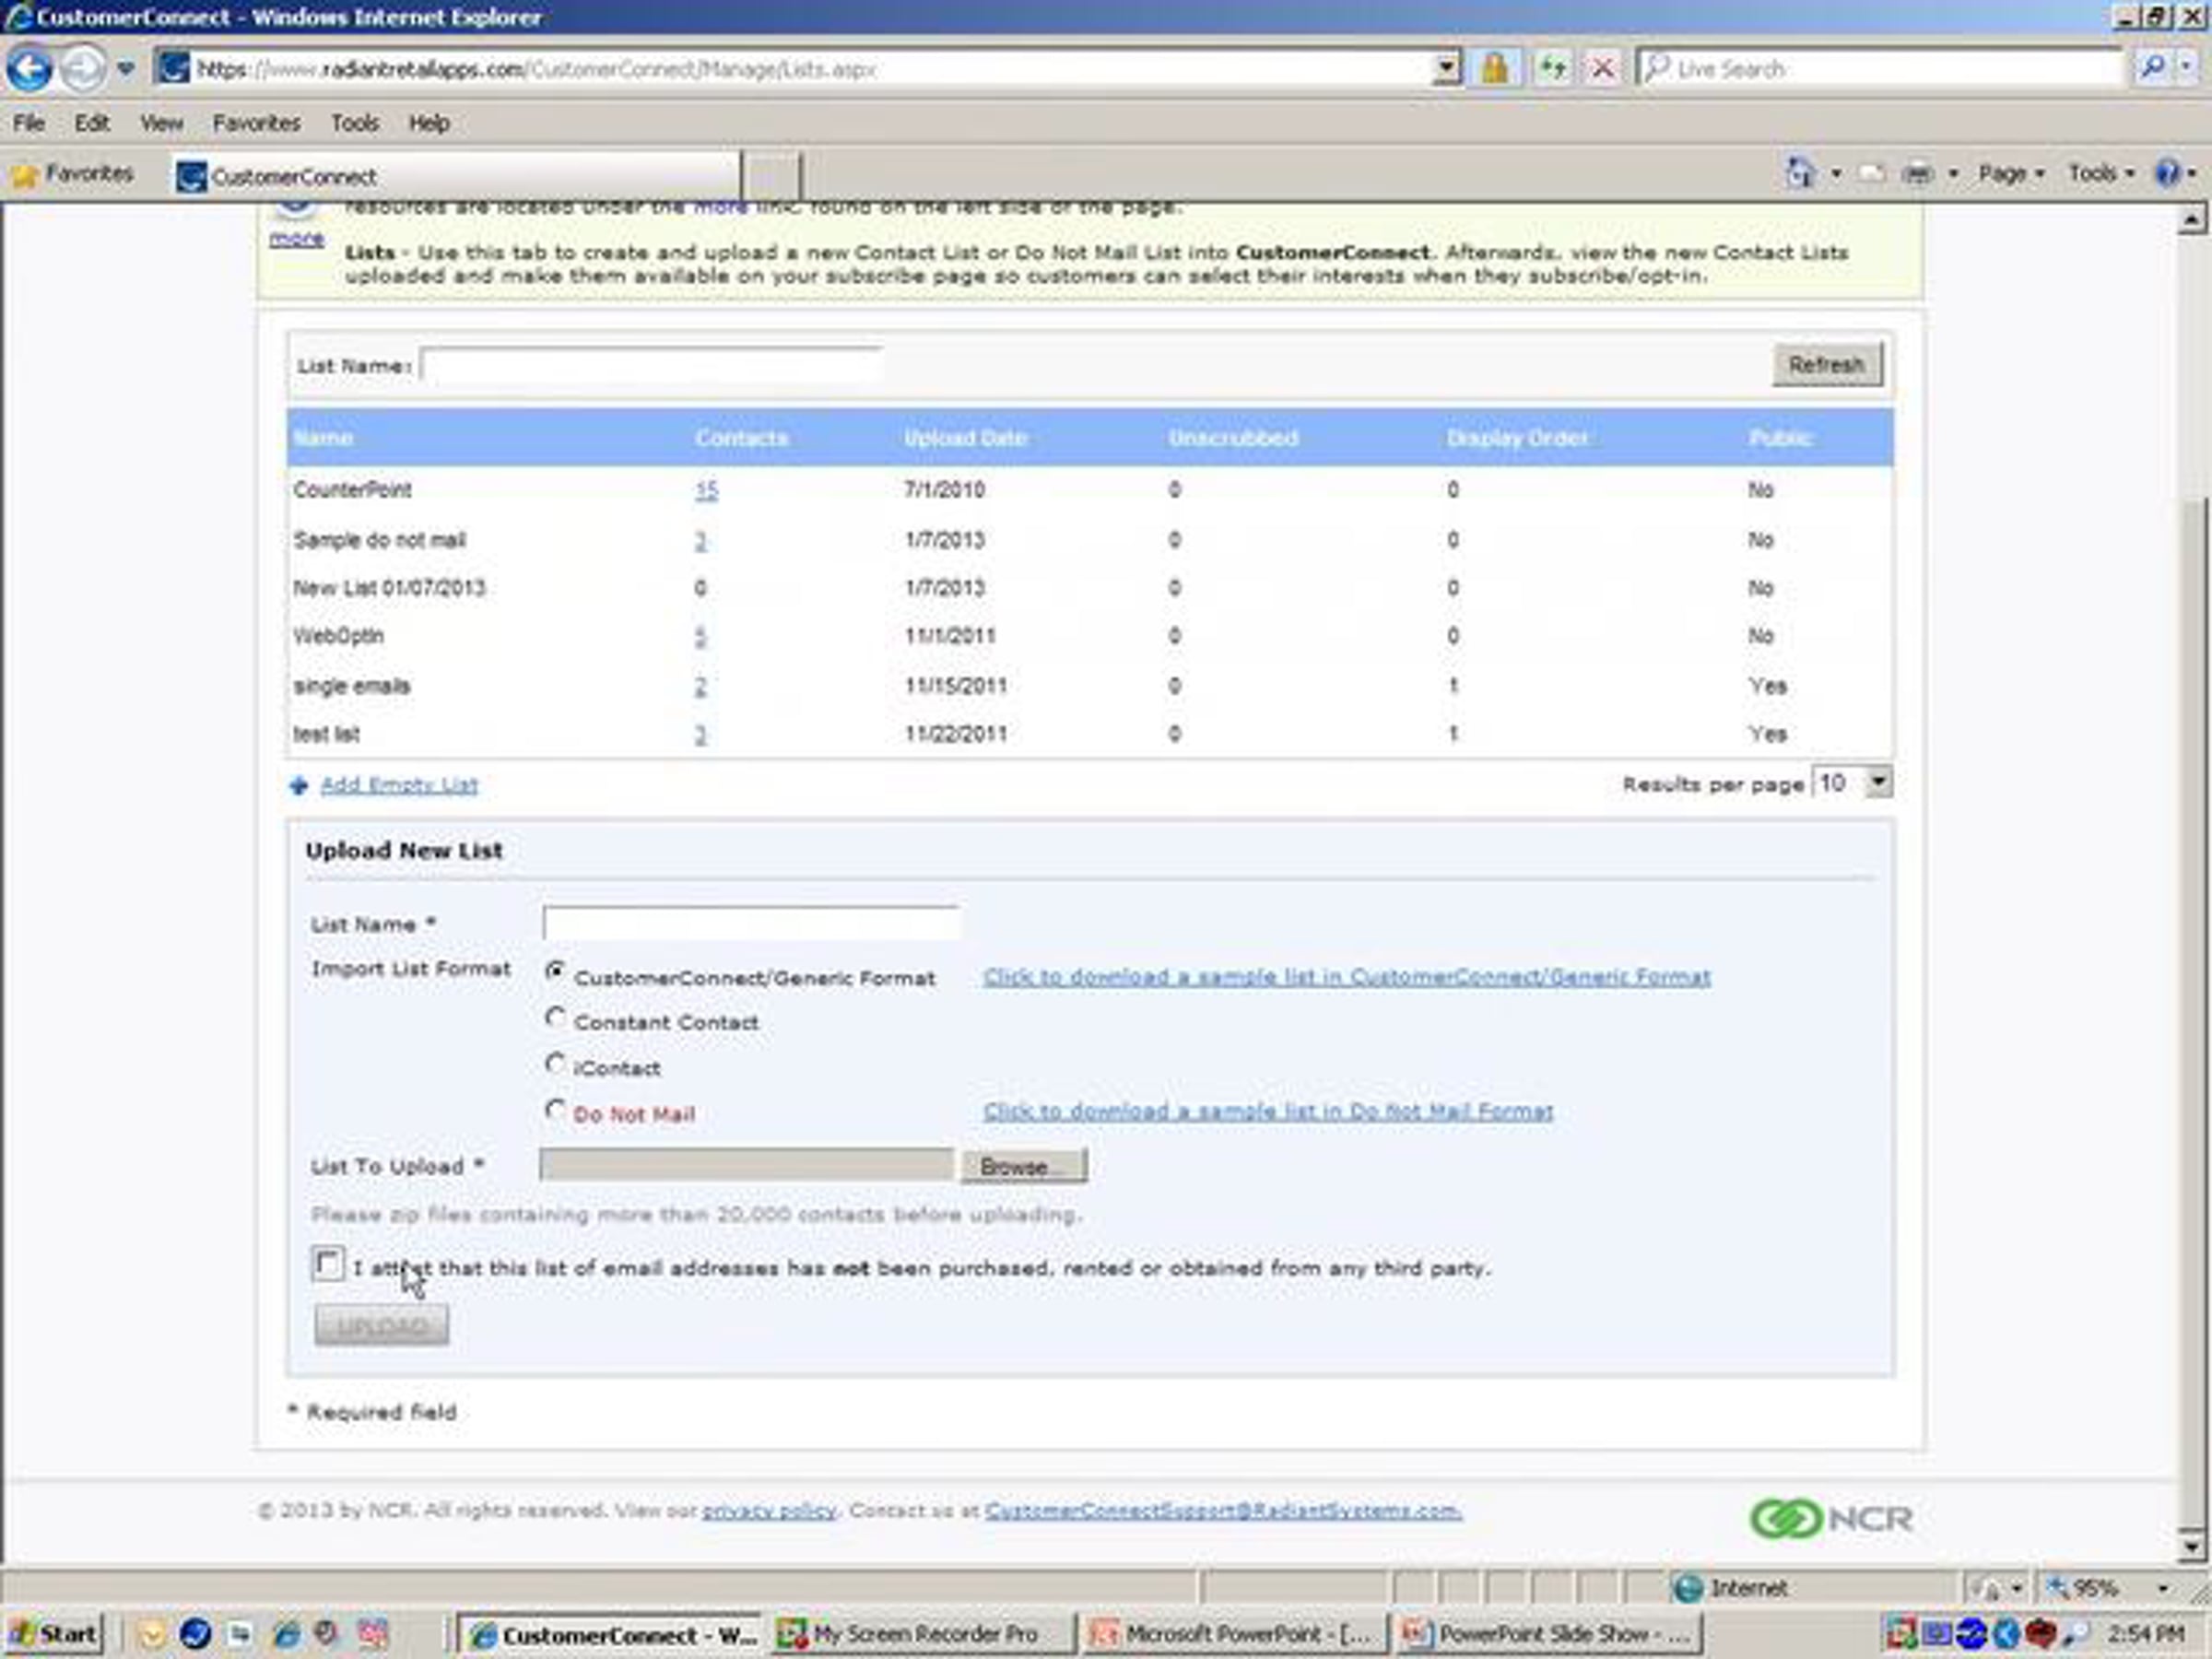Open the Results per page dropdown
Viewport: 2212px width, 1659px height.
(x=1878, y=782)
